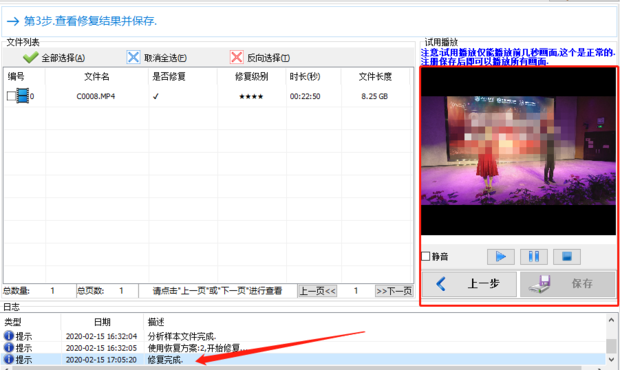The width and height of the screenshot is (620, 370).
Task: Click the log scrollbar down arrow
Action: [x=611, y=359]
